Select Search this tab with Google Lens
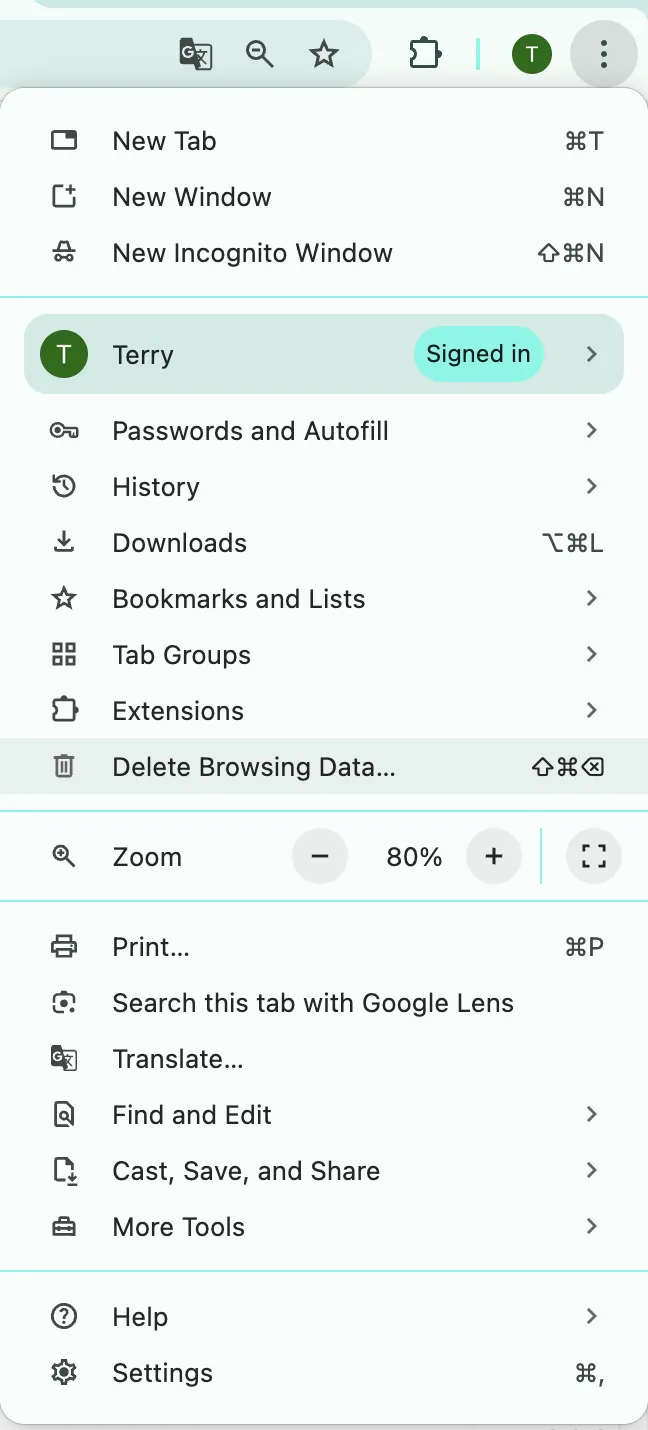 [314, 1002]
